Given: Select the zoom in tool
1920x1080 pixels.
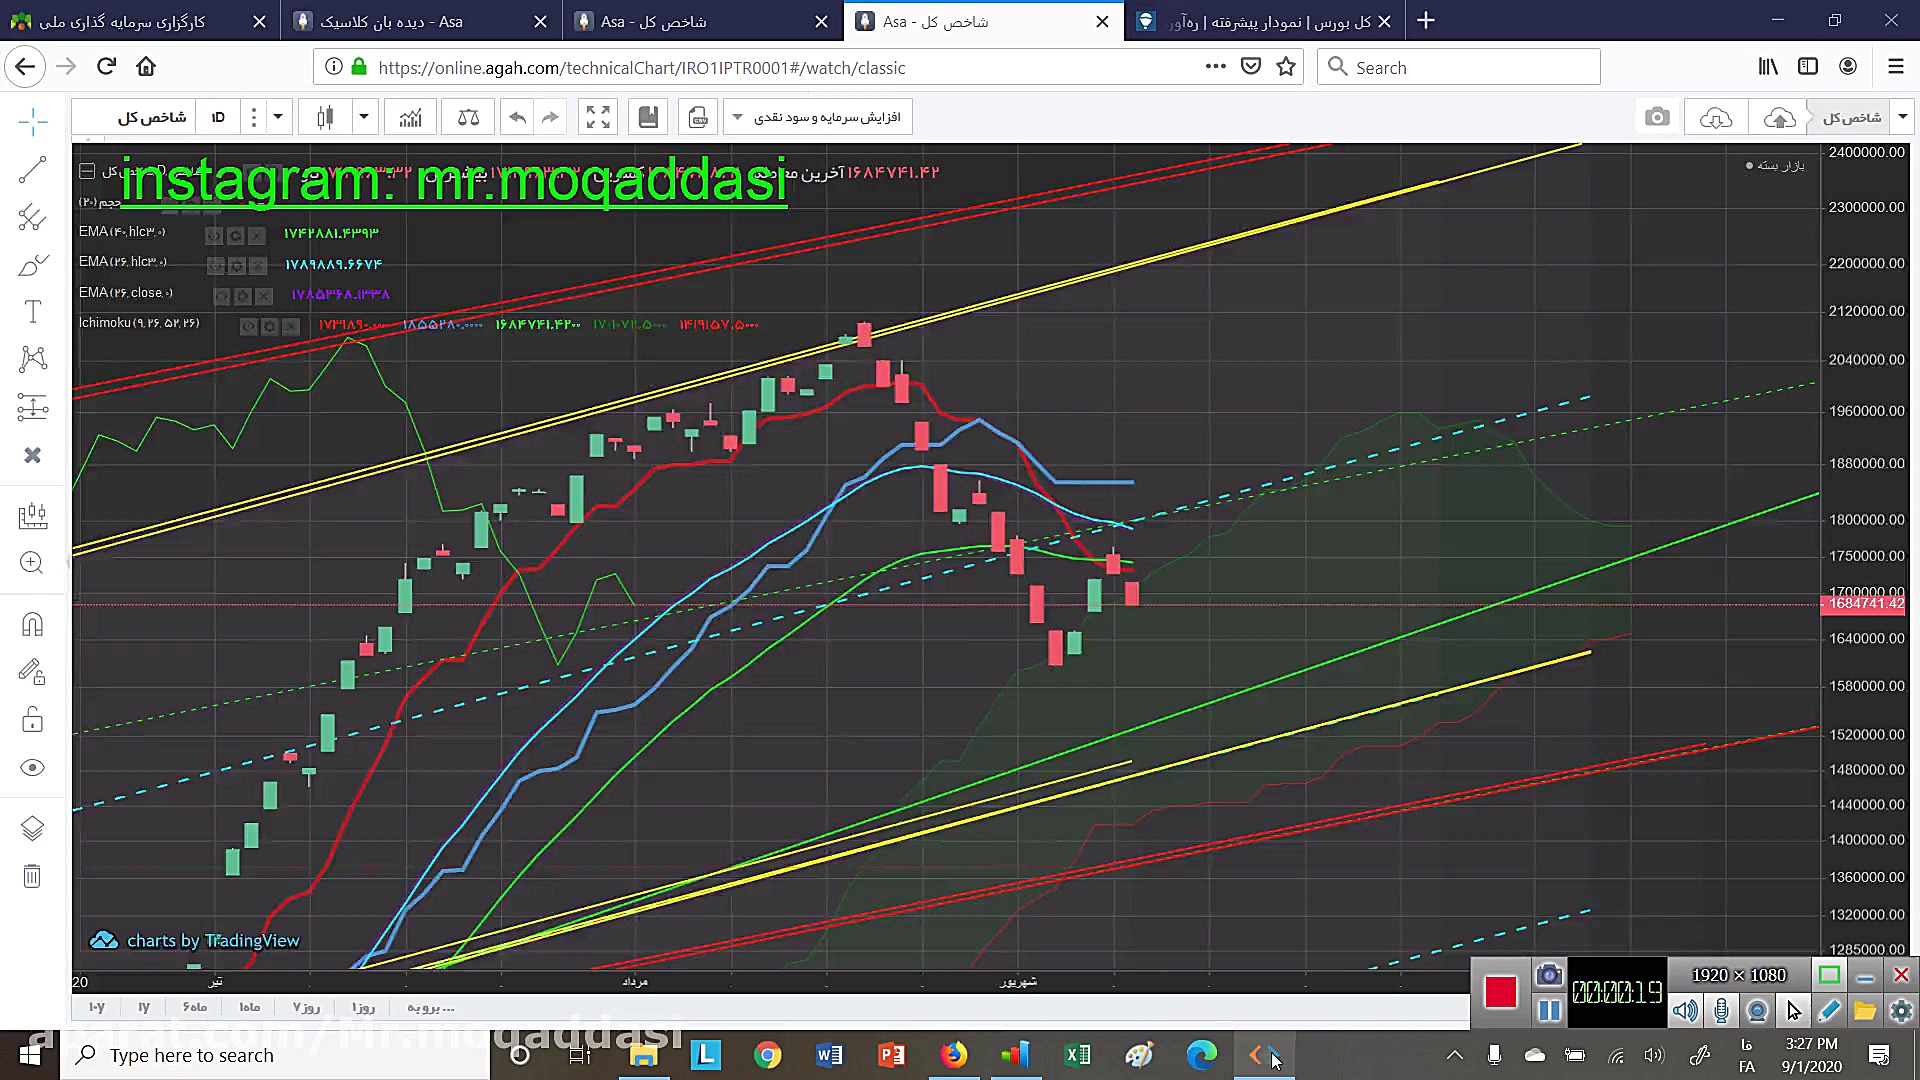Looking at the screenshot, I should pos(32,562).
